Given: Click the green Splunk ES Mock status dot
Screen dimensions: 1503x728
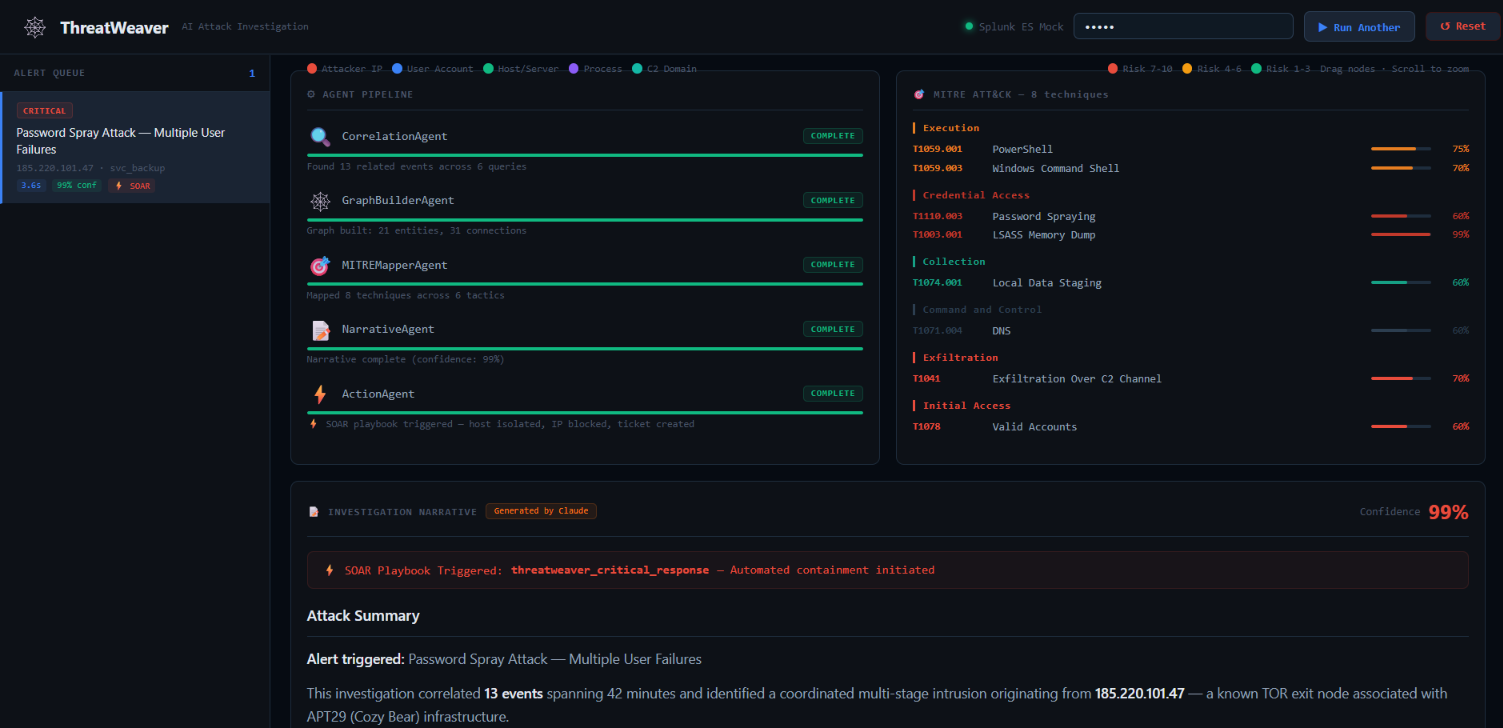Looking at the screenshot, I should coord(969,27).
